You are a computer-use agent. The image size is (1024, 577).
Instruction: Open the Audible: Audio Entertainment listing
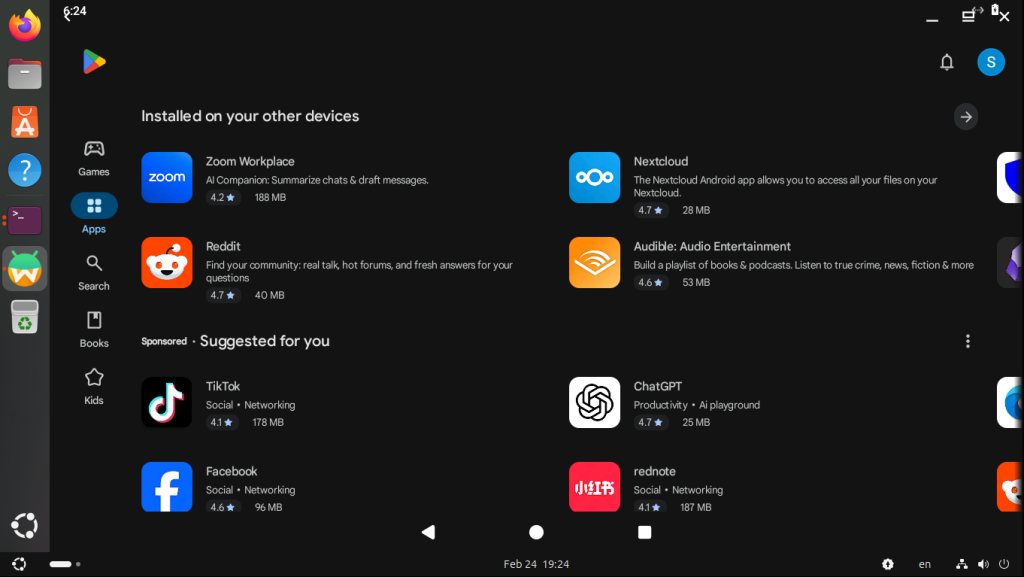coord(712,246)
